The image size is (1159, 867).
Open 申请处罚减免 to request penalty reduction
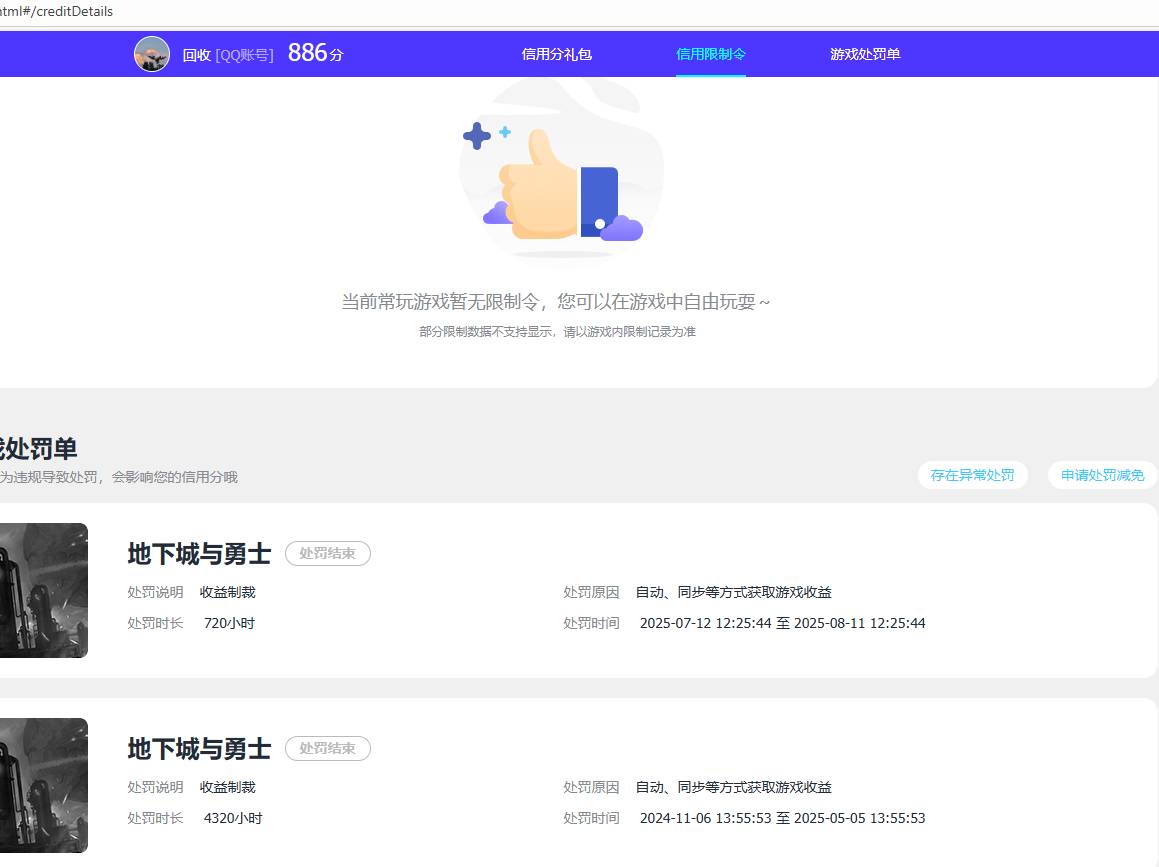[1102, 475]
